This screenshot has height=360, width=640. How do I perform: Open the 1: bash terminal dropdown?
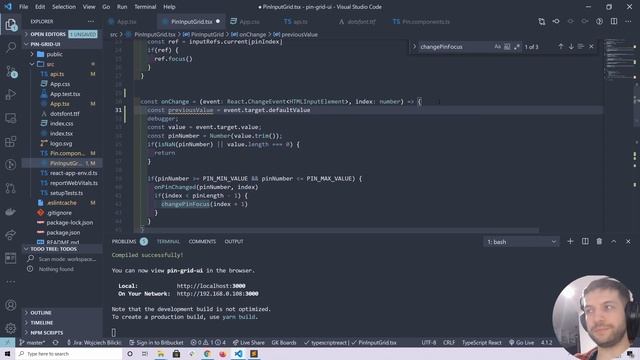click(x=521, y=242)
